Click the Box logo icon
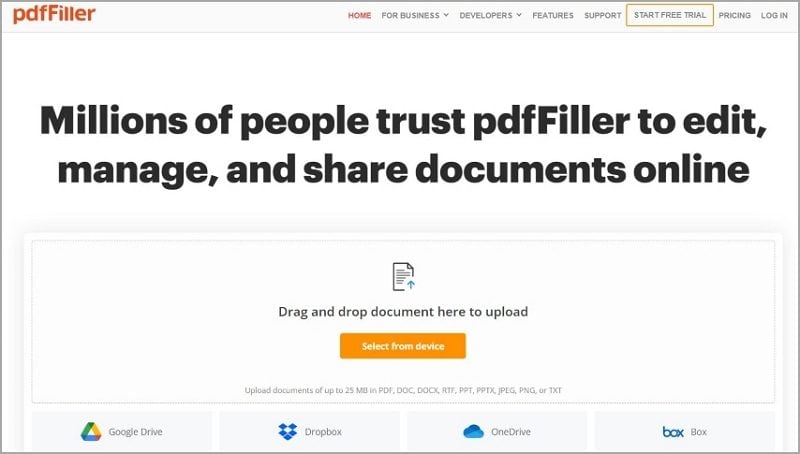This screenshot has height=454, width=800. point(673,432)
